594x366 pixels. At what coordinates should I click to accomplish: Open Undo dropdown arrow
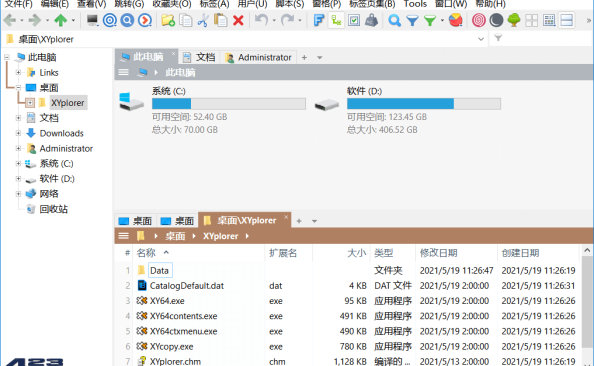274,20
